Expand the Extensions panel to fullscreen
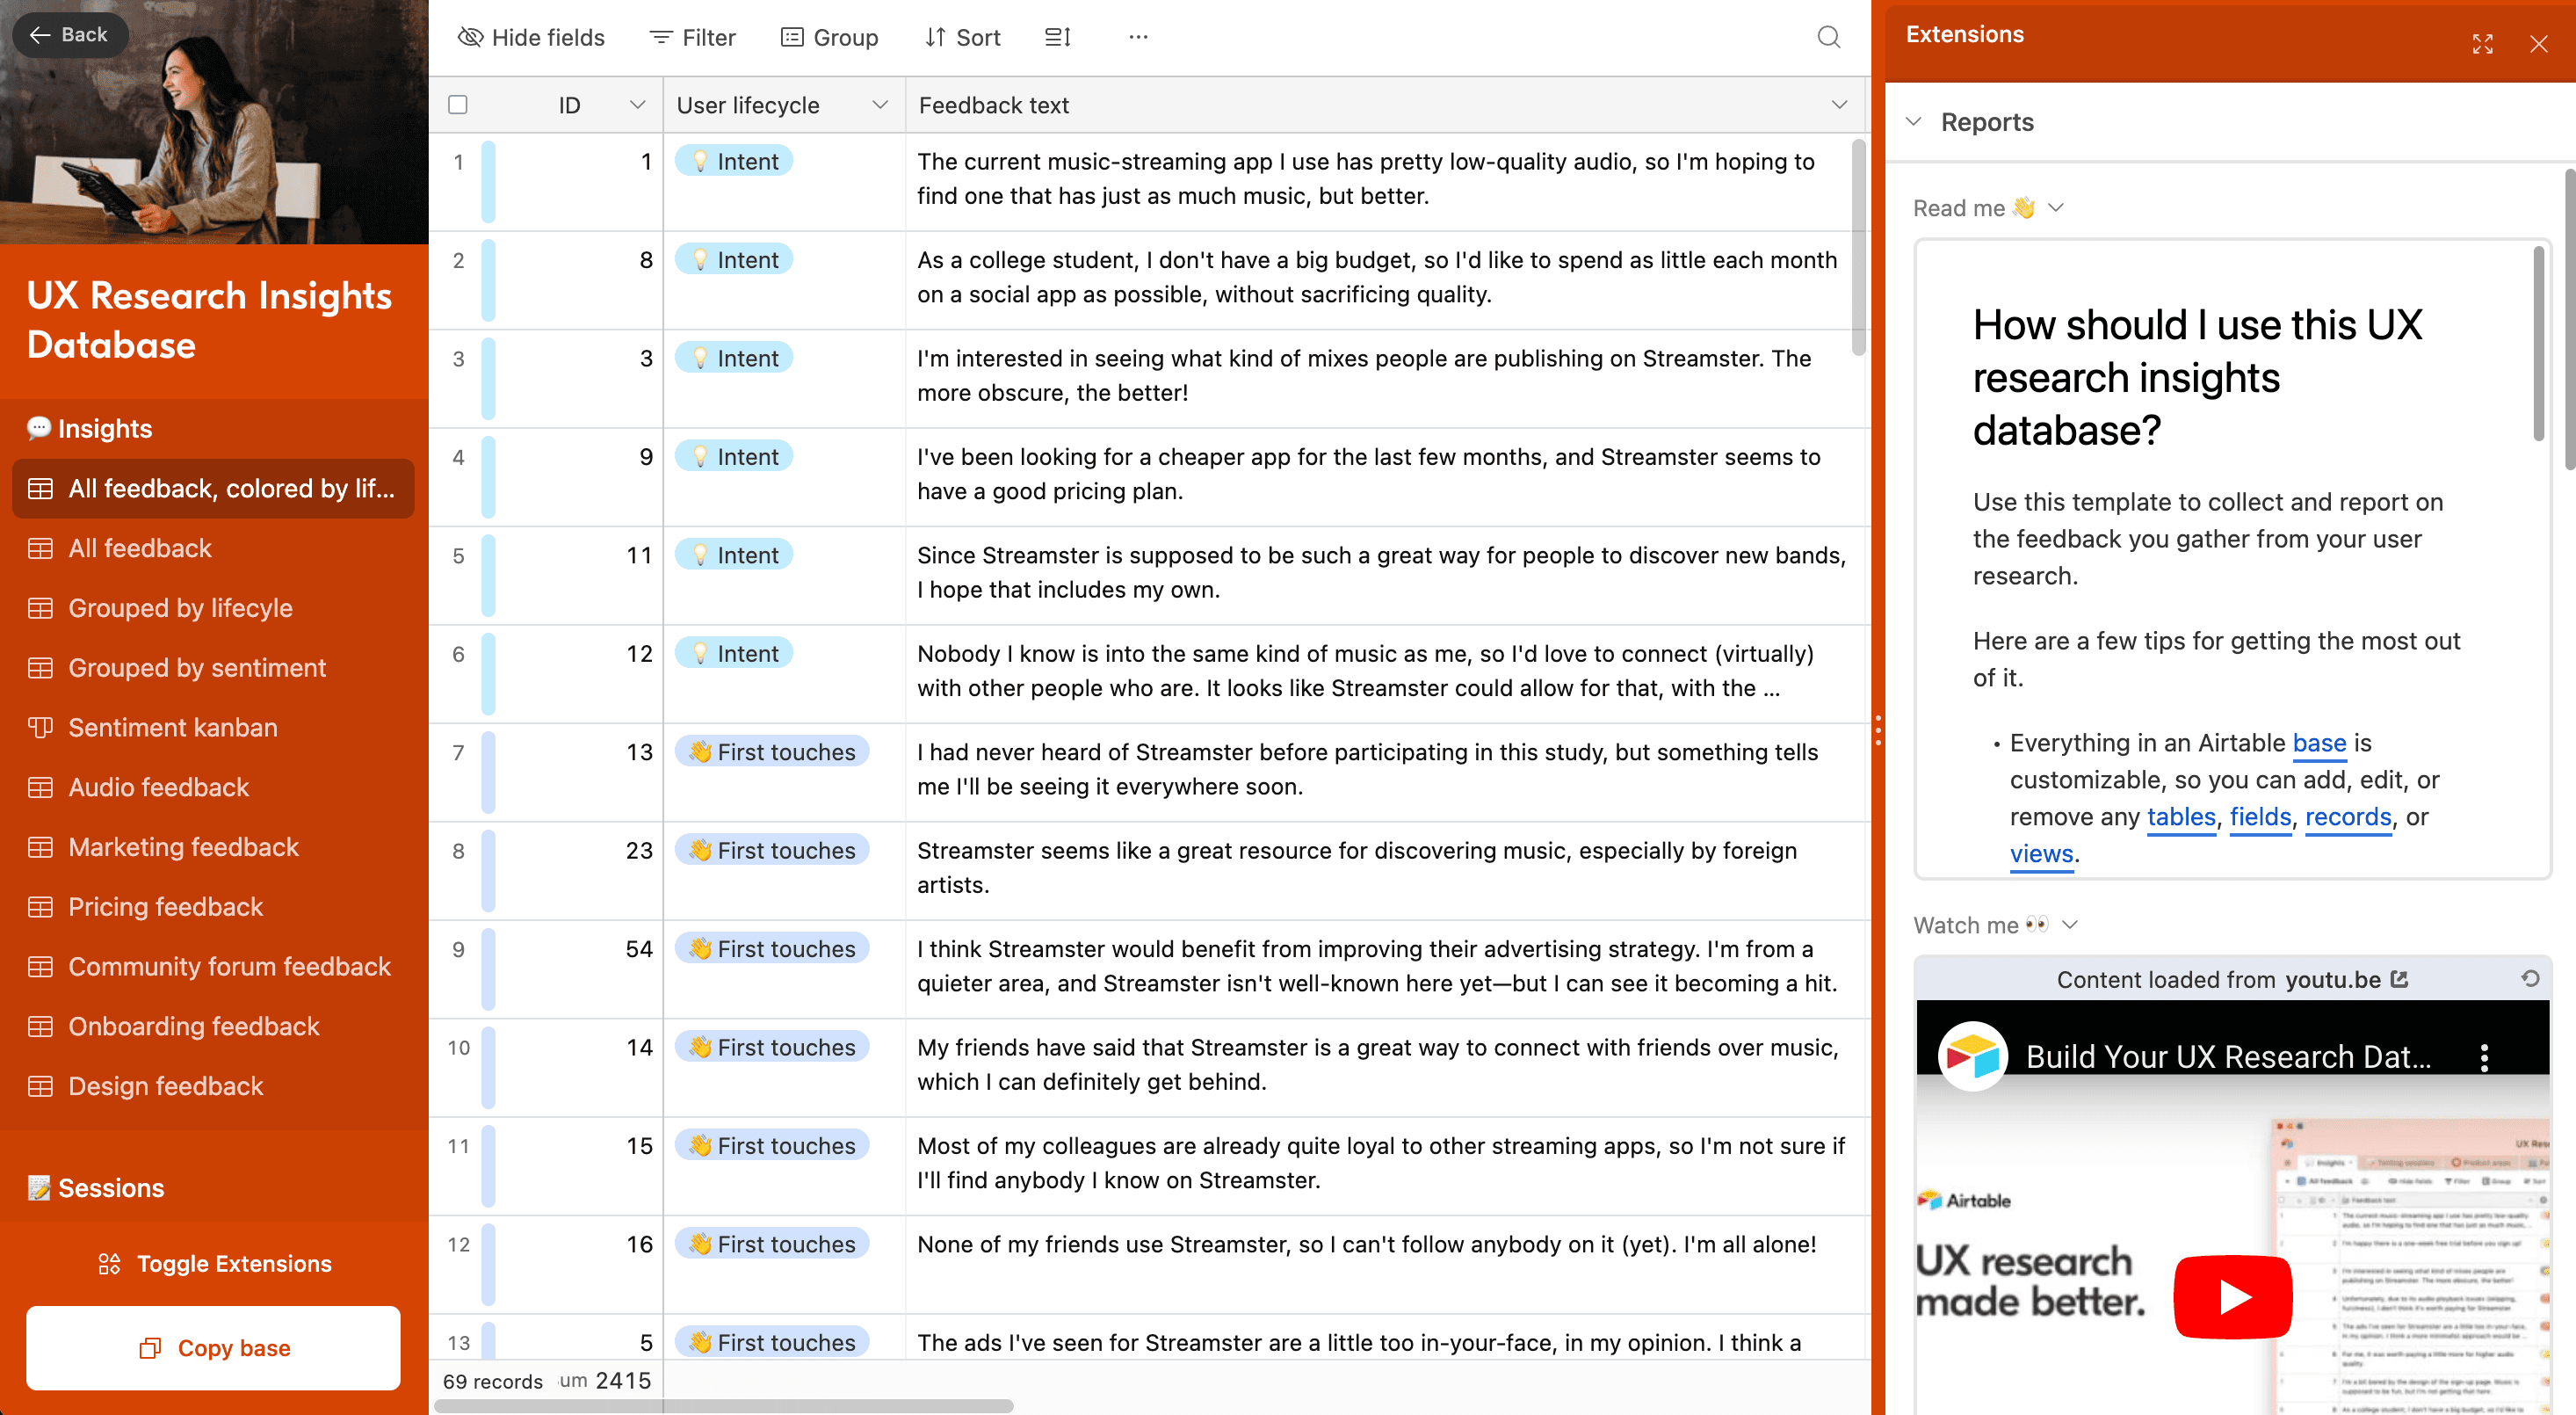This screenshot has width=2576, height=1415. (2482, 44)
